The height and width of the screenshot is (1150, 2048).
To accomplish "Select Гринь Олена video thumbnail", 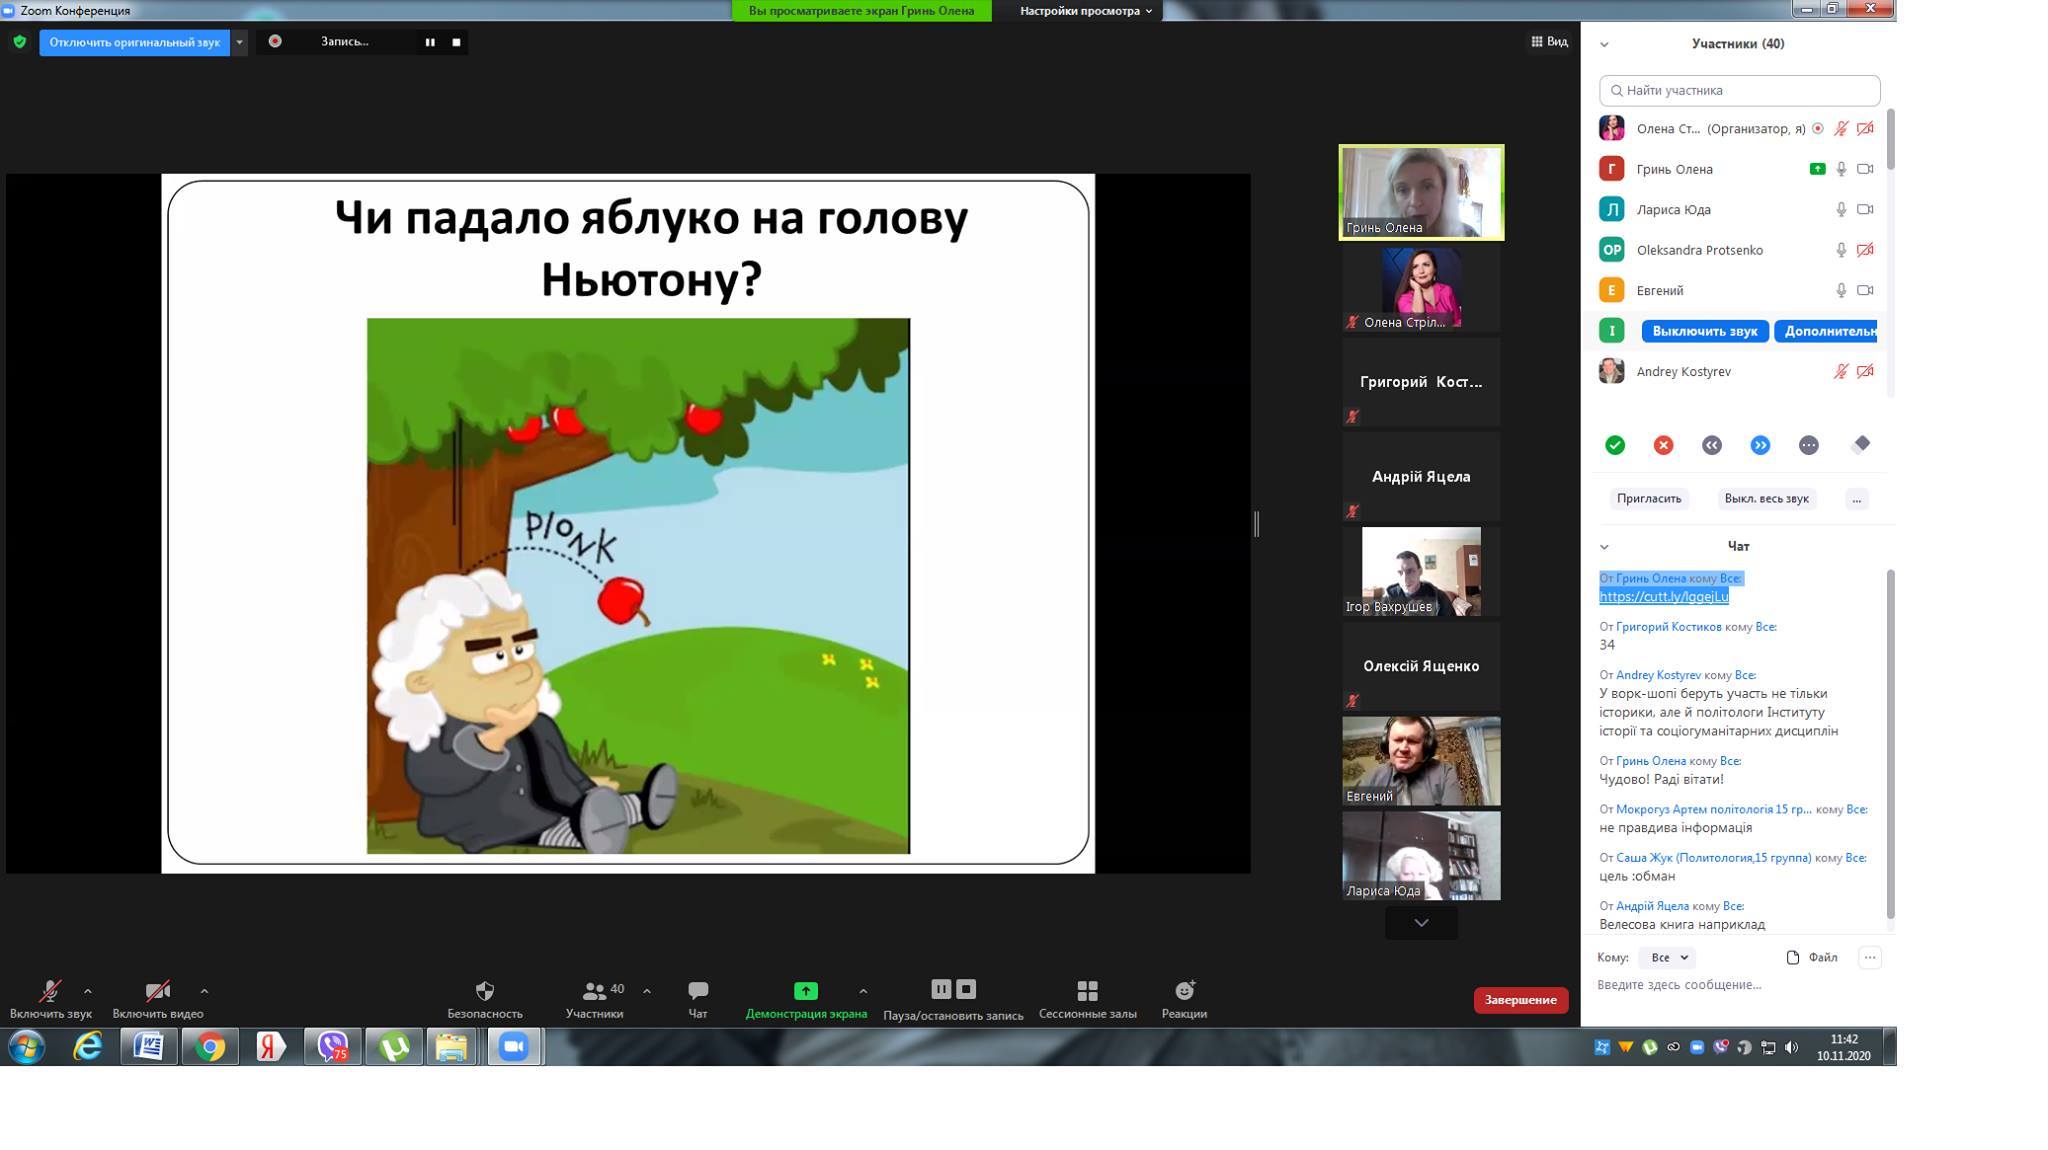I will (x=1421, y=193).
